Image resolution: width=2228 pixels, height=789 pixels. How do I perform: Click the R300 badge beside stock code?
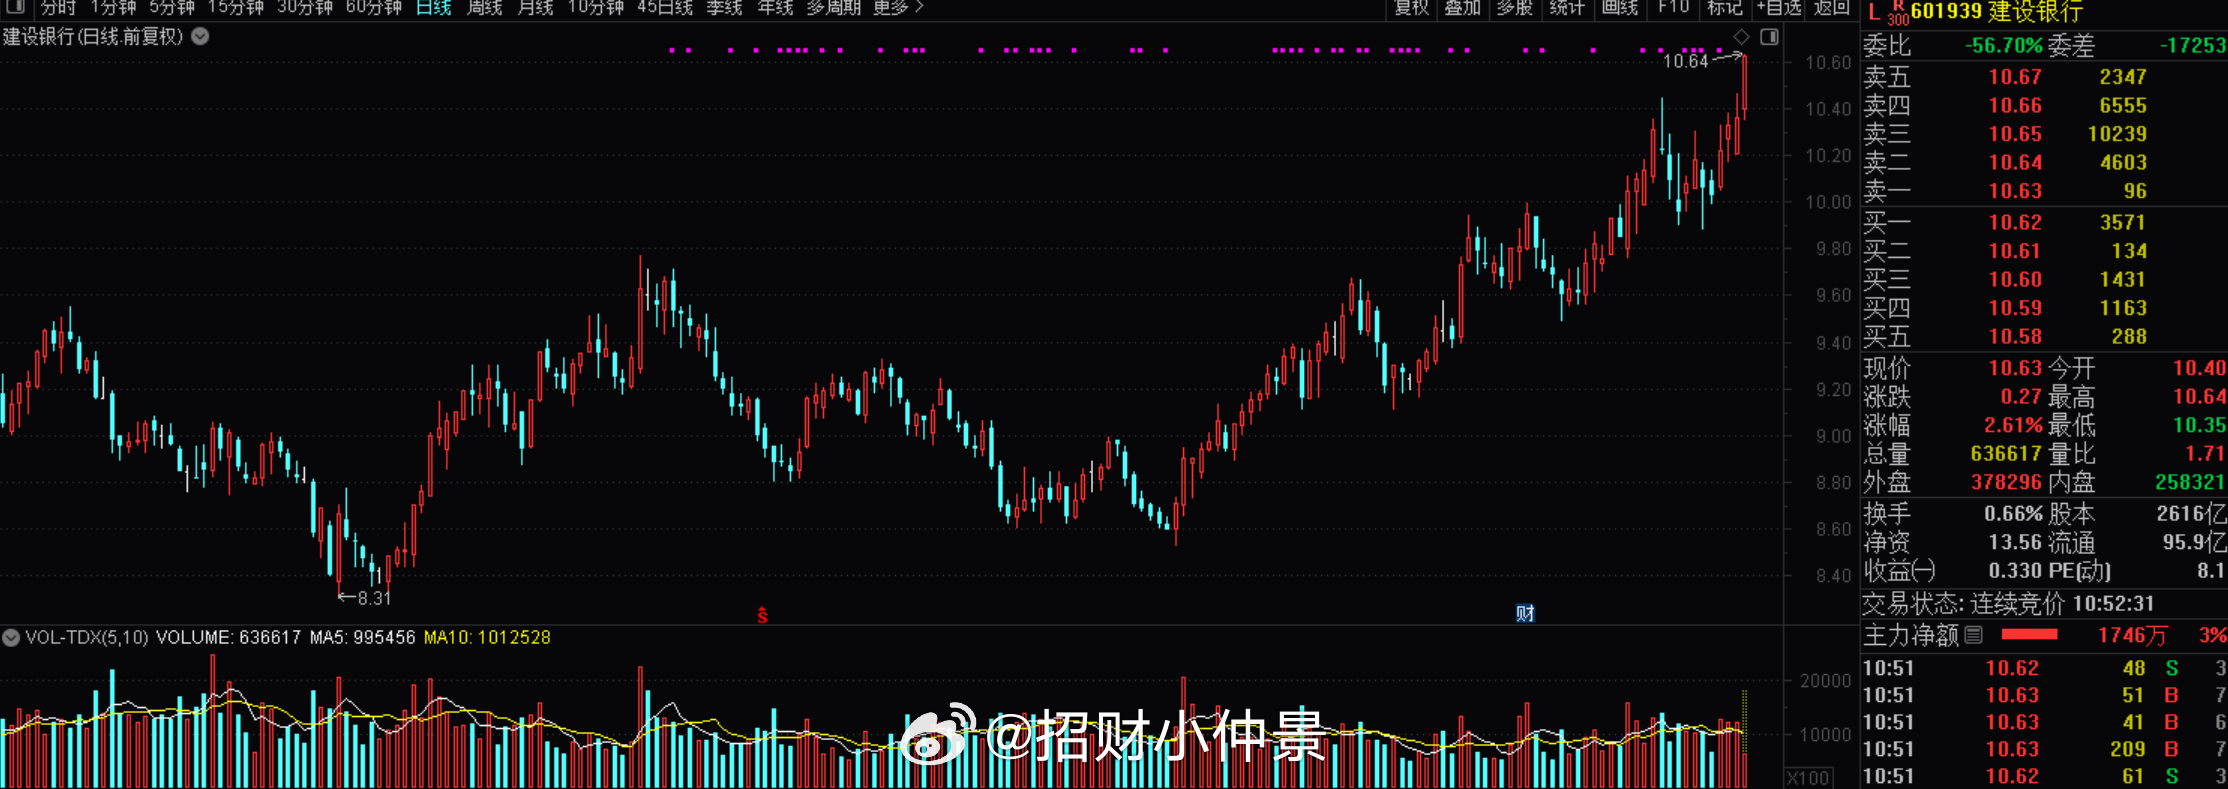pos(1897,12)
